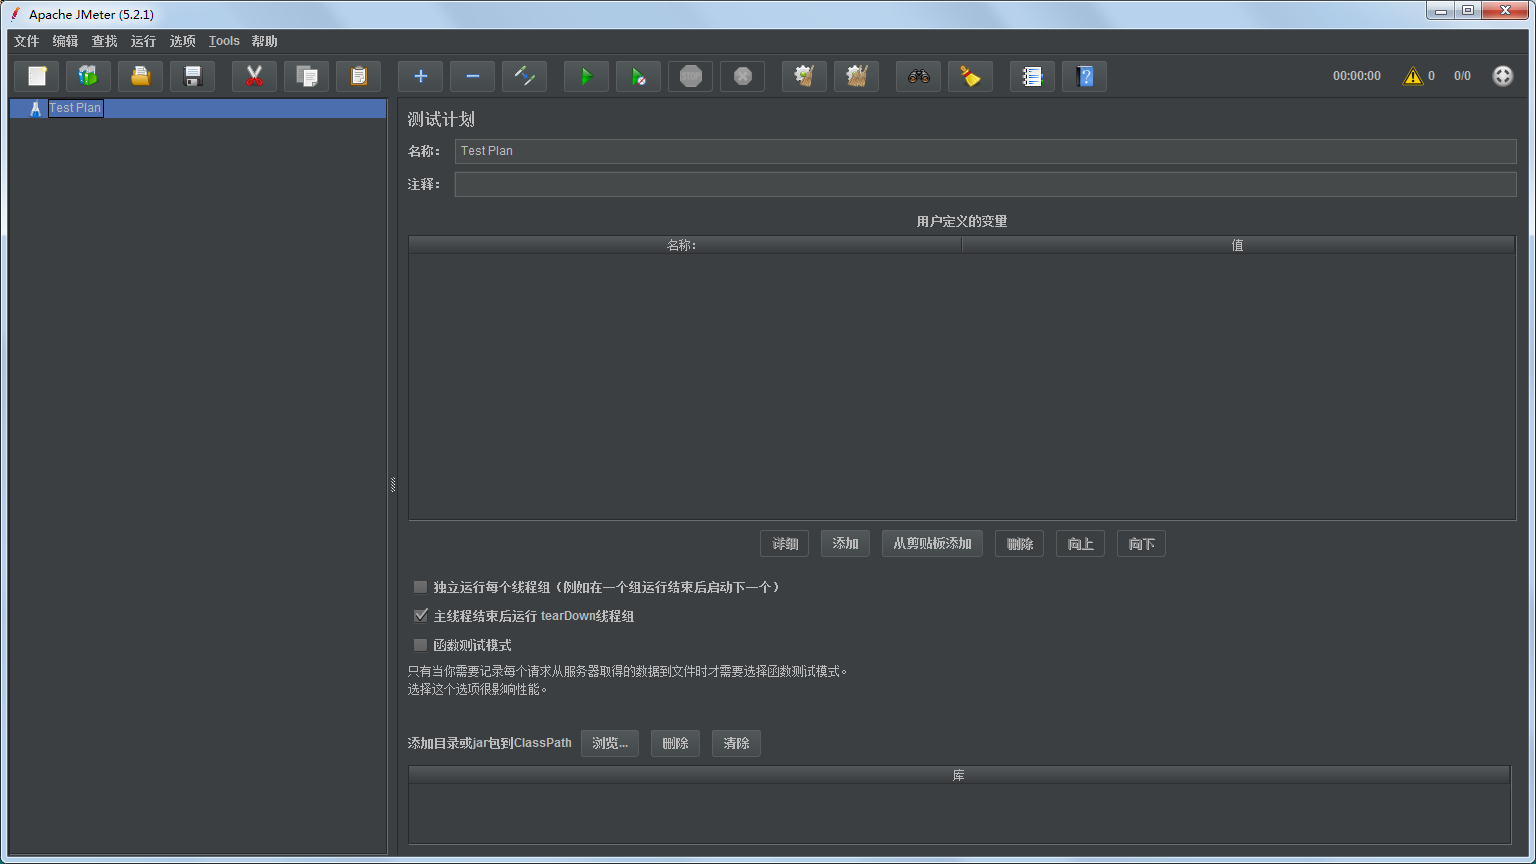Save the test plan with the floppy disk icon
The image size is (1536, 864).
coord(193,76)
